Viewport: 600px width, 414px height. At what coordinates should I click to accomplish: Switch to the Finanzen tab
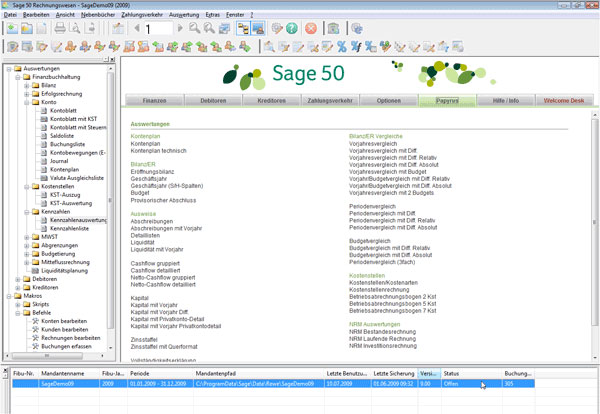click(155, 101)
